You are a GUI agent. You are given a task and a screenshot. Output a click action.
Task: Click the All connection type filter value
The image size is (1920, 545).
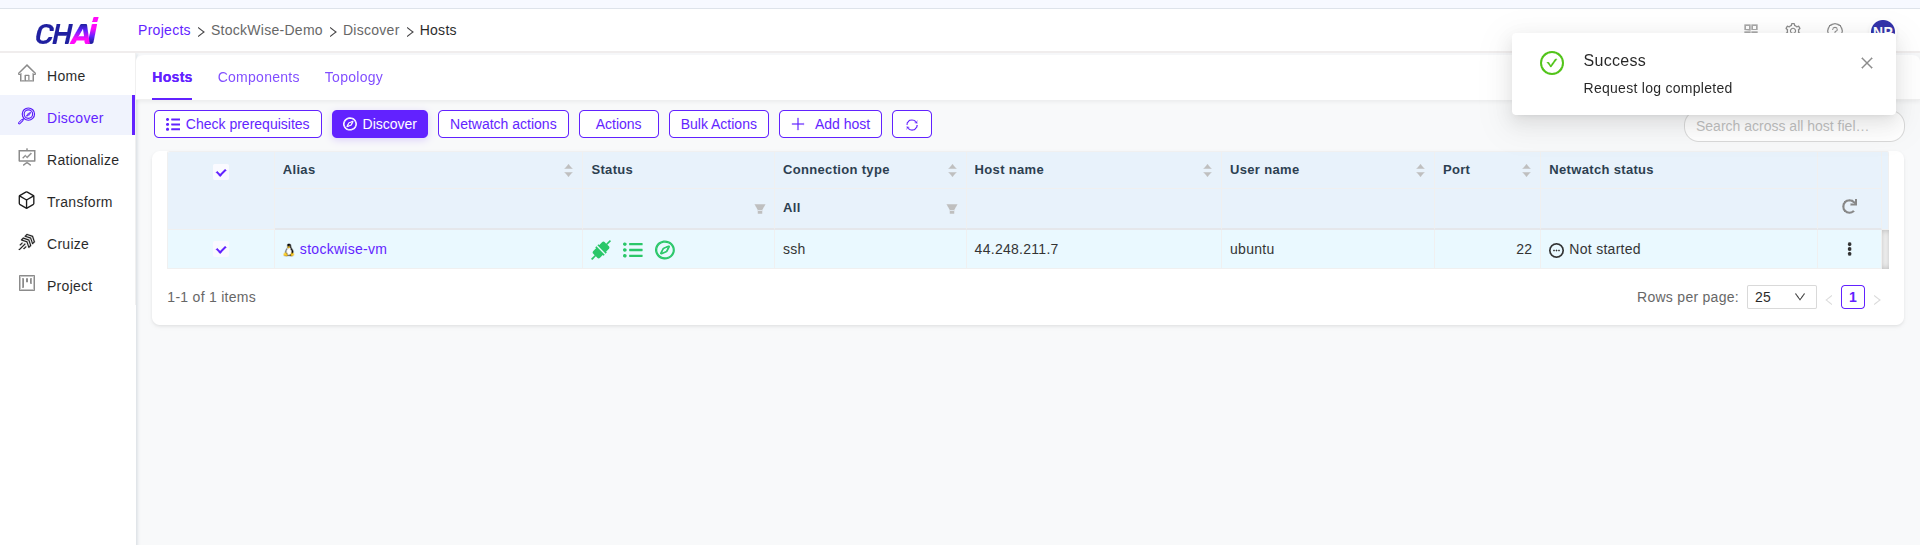point(792,208)
